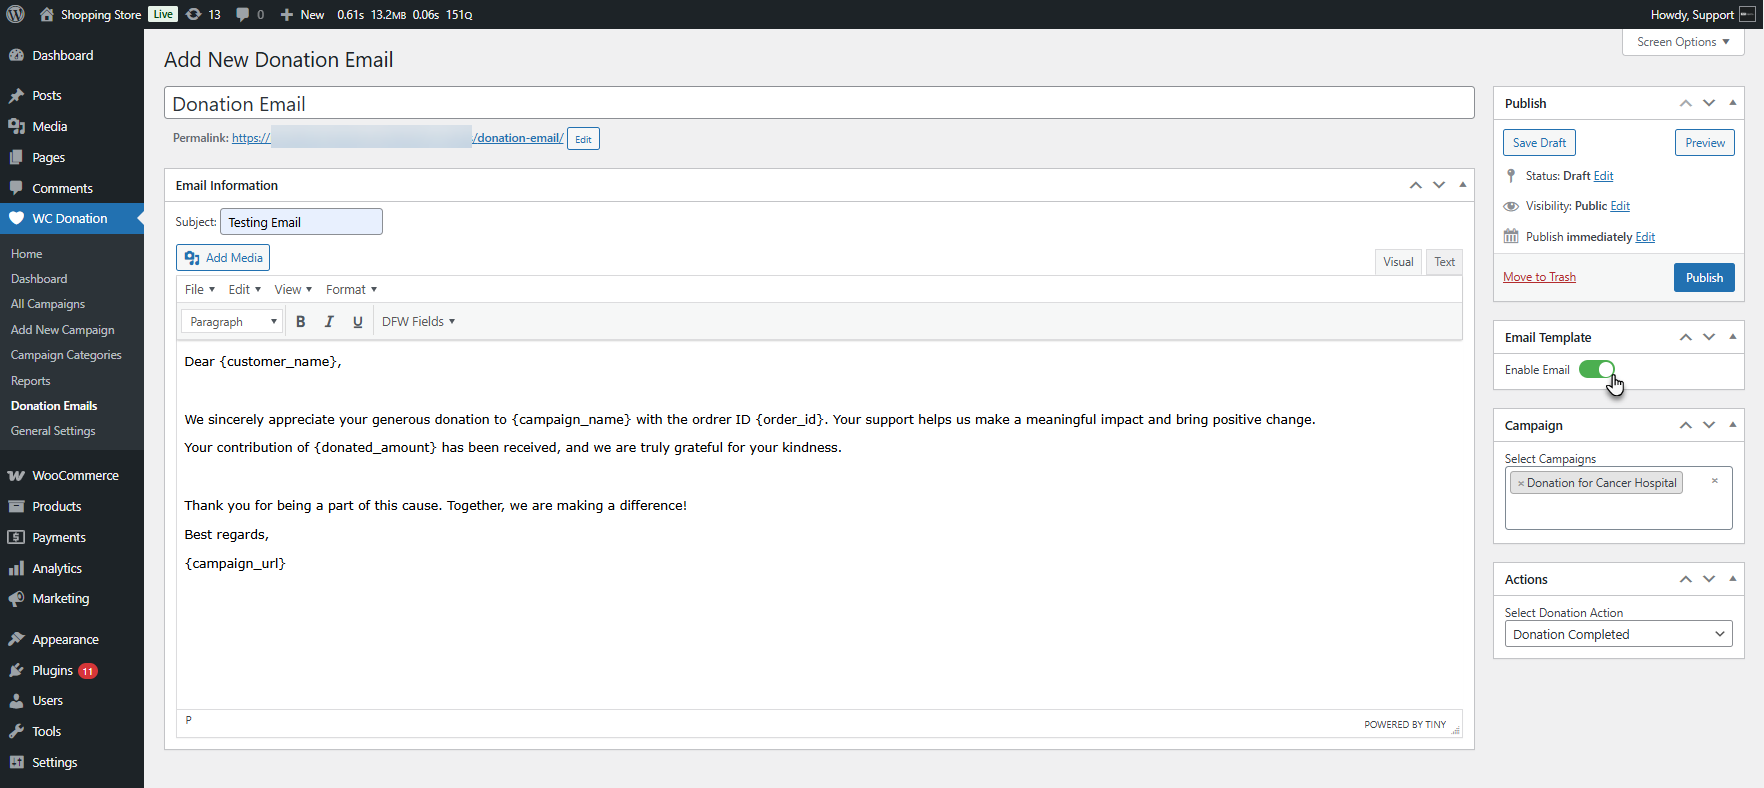This screenshot has width=1764, height=788.
Task: Click the Italic formatting icon
Action: (329, 322)
